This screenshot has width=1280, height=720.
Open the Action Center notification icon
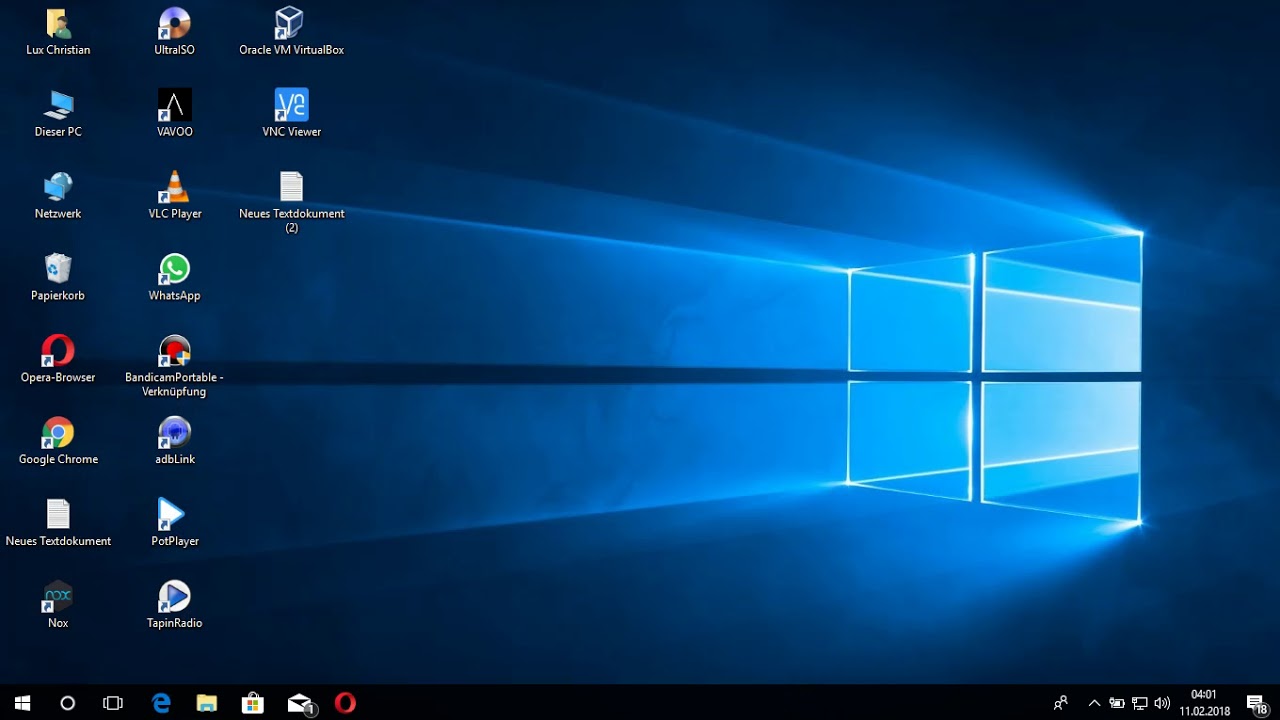click(1257, 703)
